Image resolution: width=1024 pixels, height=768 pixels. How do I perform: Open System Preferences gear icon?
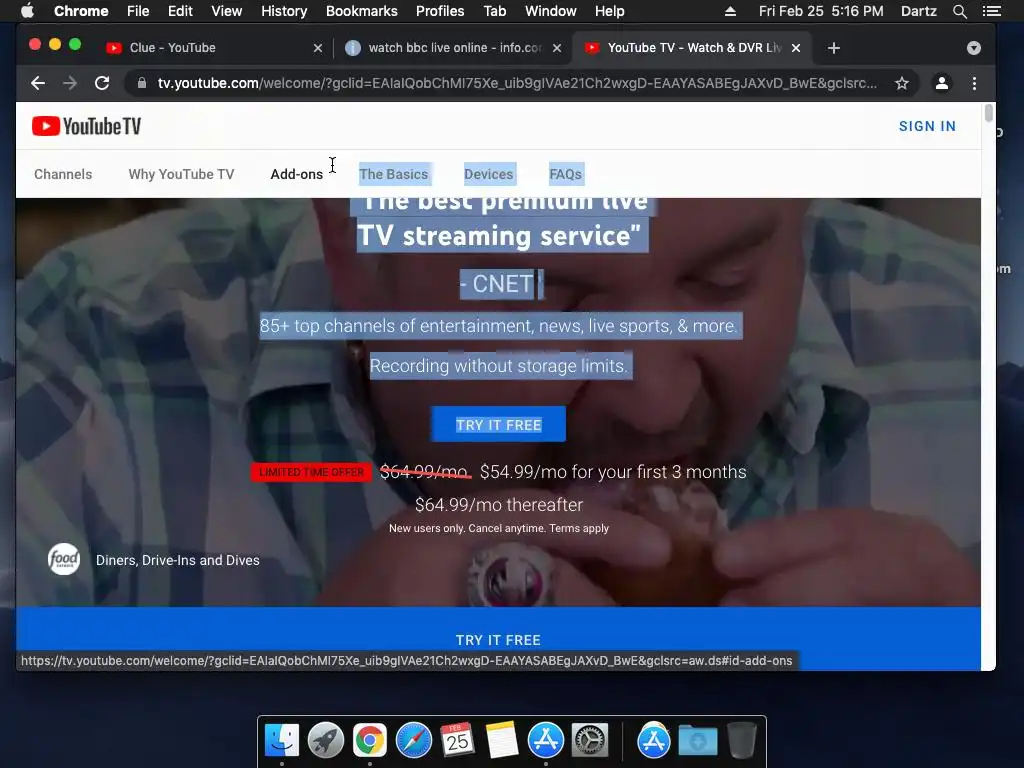click(x=590, y=741)
